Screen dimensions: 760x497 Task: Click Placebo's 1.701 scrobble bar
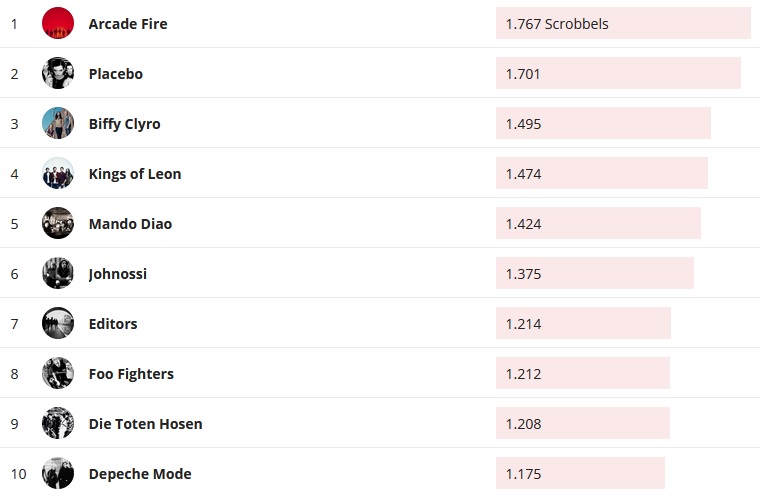click(617, 73)
